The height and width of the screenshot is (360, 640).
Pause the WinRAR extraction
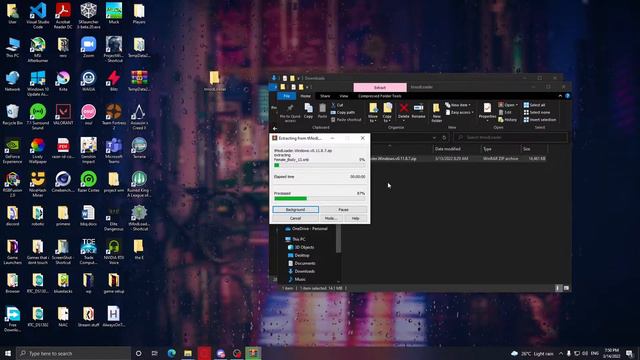(x=343, y=209)
